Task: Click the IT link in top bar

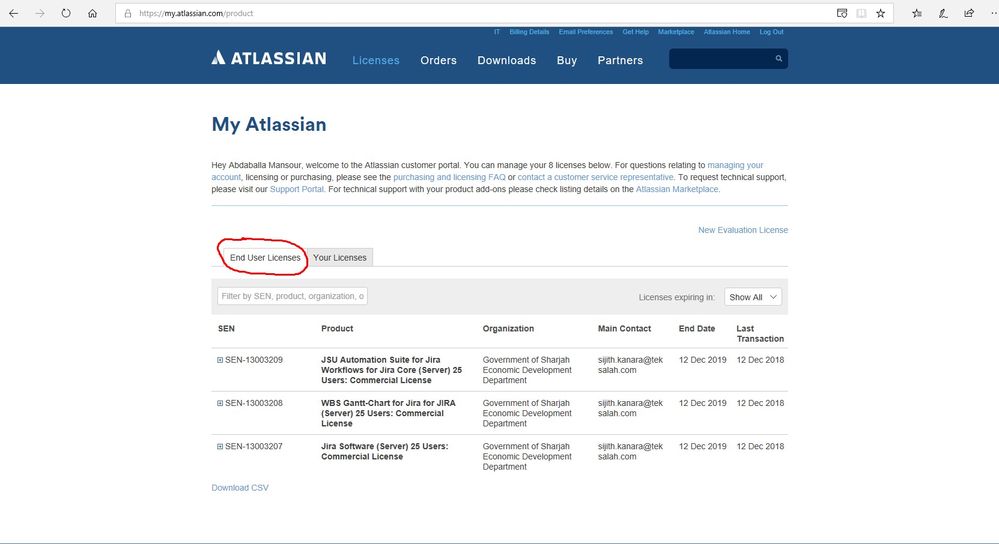Action: pos(497,32)
